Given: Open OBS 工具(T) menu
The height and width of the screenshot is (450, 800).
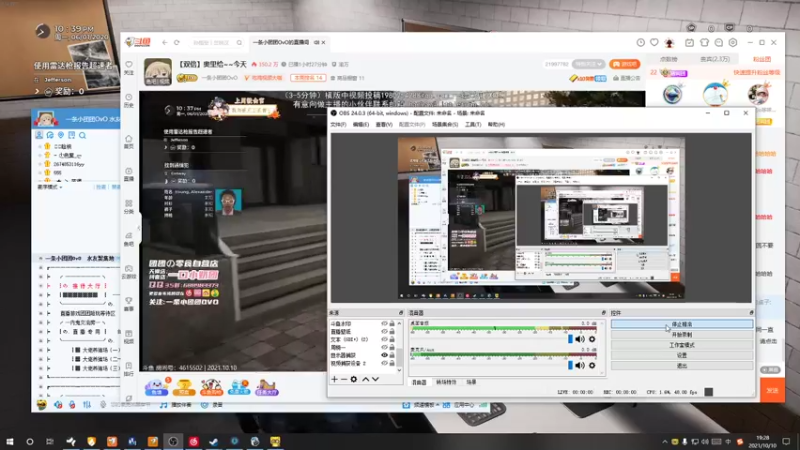Looking at the screenshot, I should 472,124.
